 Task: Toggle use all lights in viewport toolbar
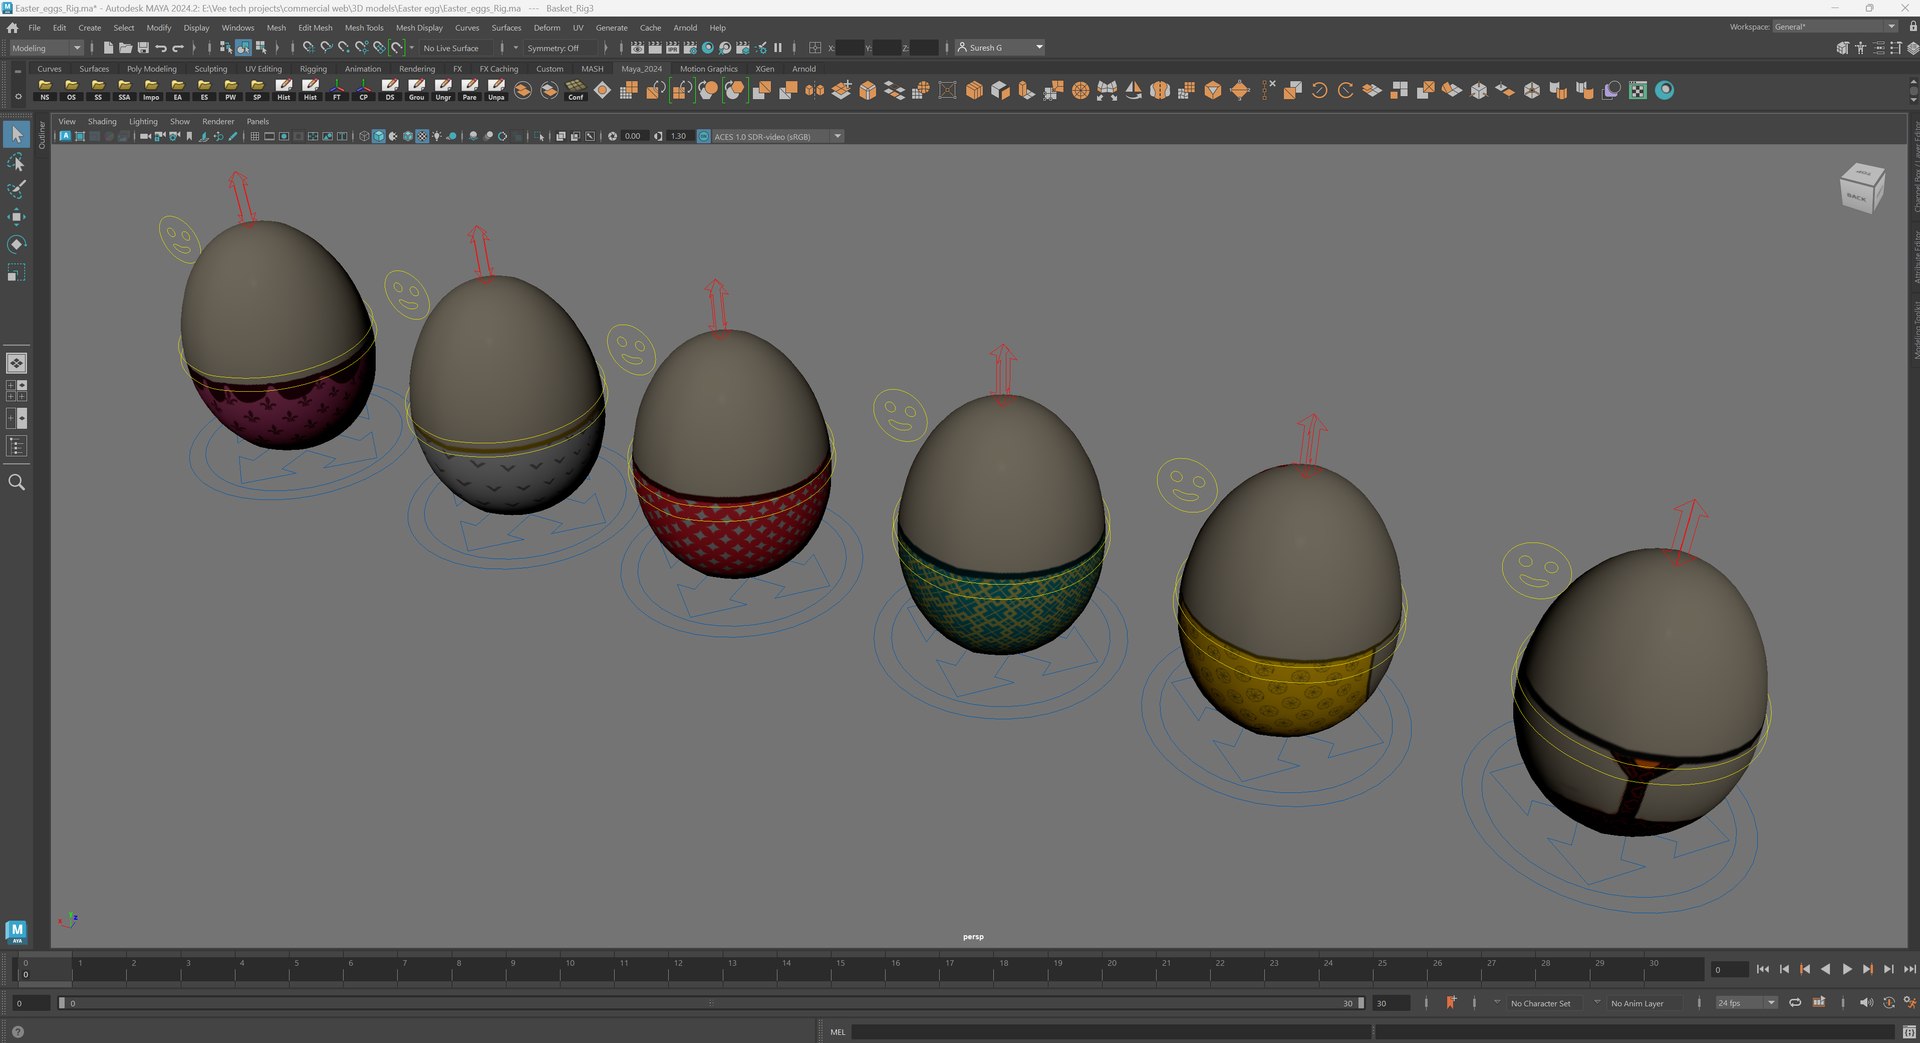point(437,136)
